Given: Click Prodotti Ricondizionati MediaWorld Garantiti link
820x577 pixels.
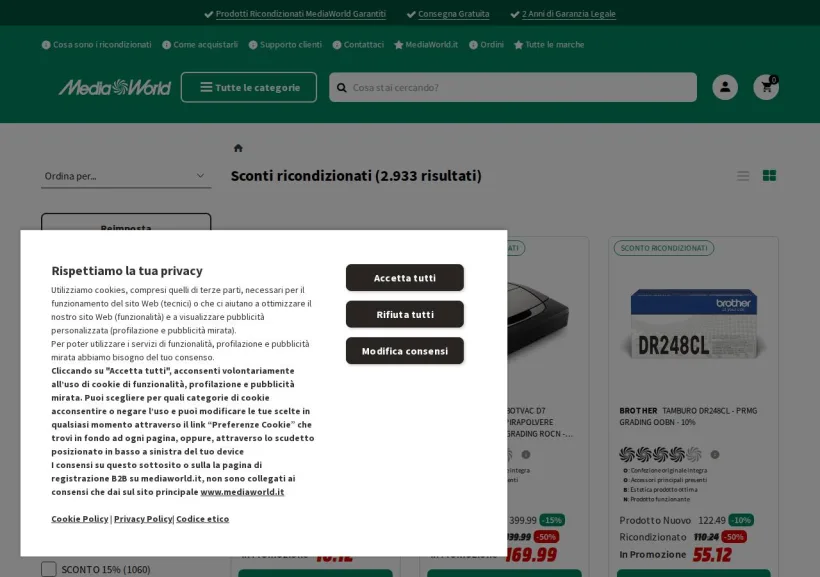Looking at the screenshot, I should [x=301, y=14].
